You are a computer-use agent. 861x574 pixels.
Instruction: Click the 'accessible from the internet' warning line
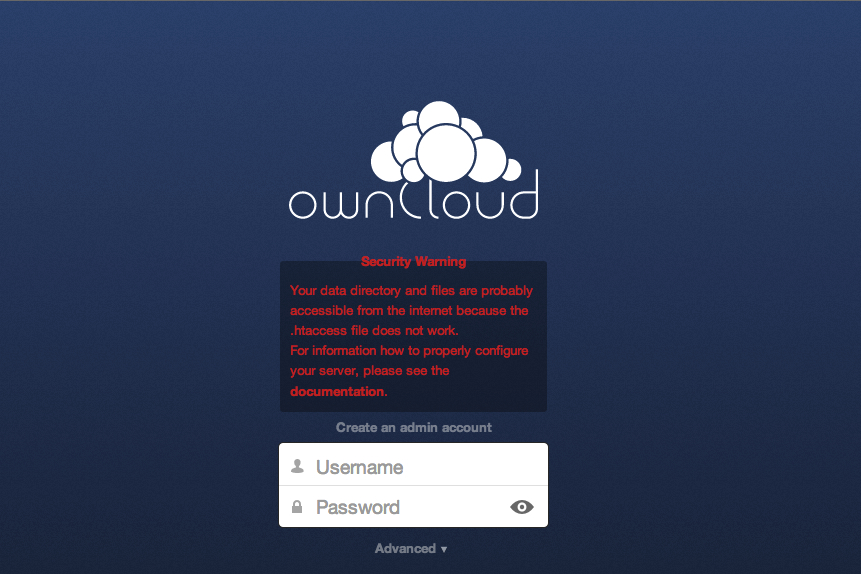click(x=408, y=311)
